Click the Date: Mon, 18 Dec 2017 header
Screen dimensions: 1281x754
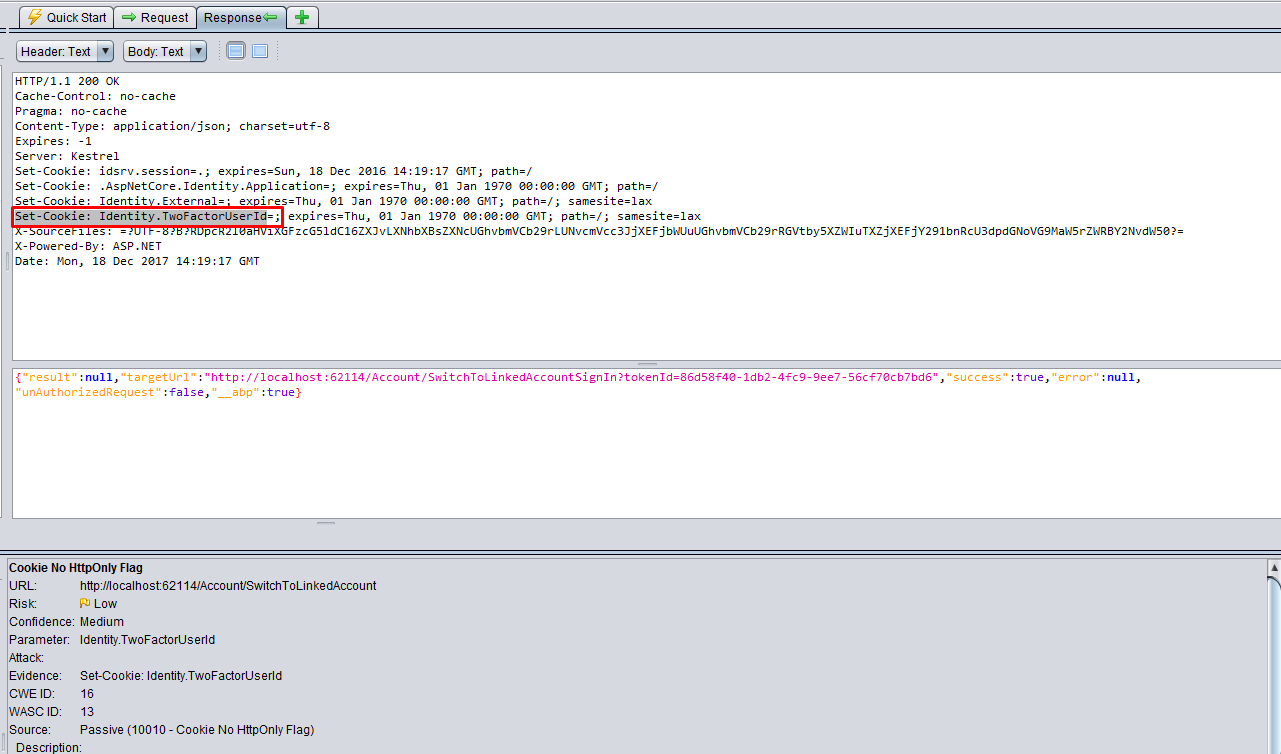(137, 261)
